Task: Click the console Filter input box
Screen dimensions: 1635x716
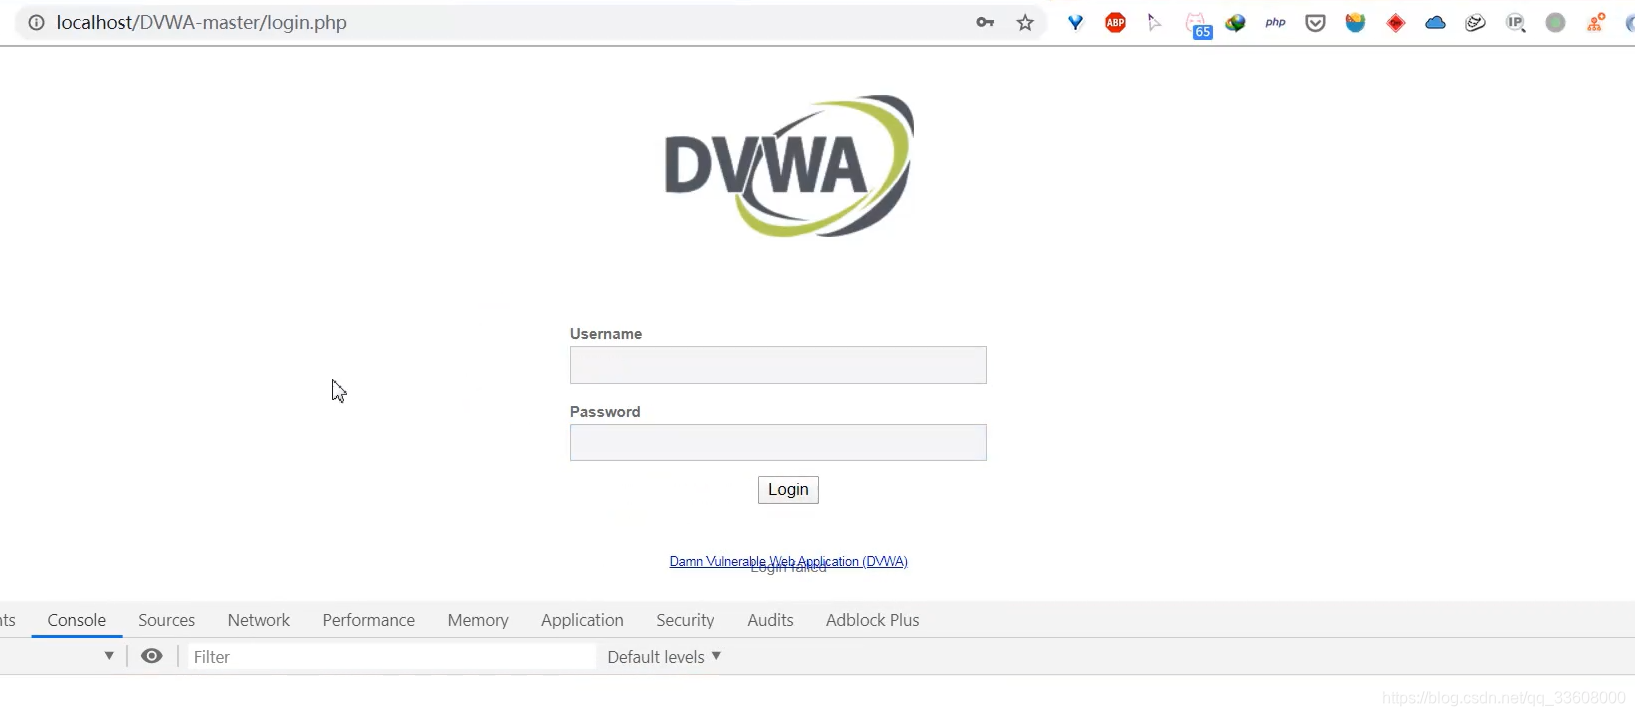Action: [392, 657]
